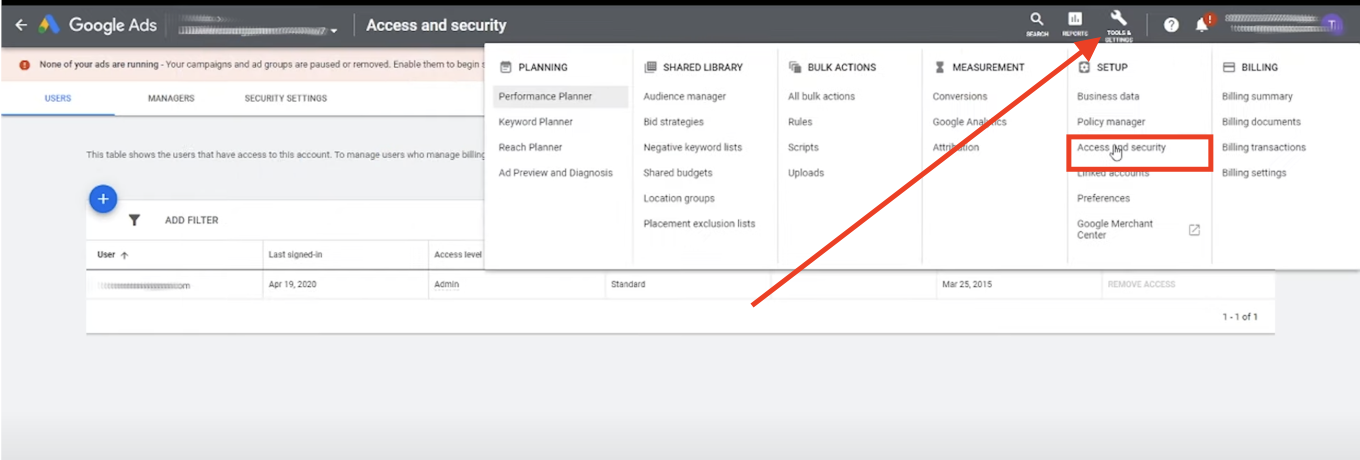The height and width of the screenshot is (460, 1360).
Task: Open Shared budgets
Action: coord(678,173)
